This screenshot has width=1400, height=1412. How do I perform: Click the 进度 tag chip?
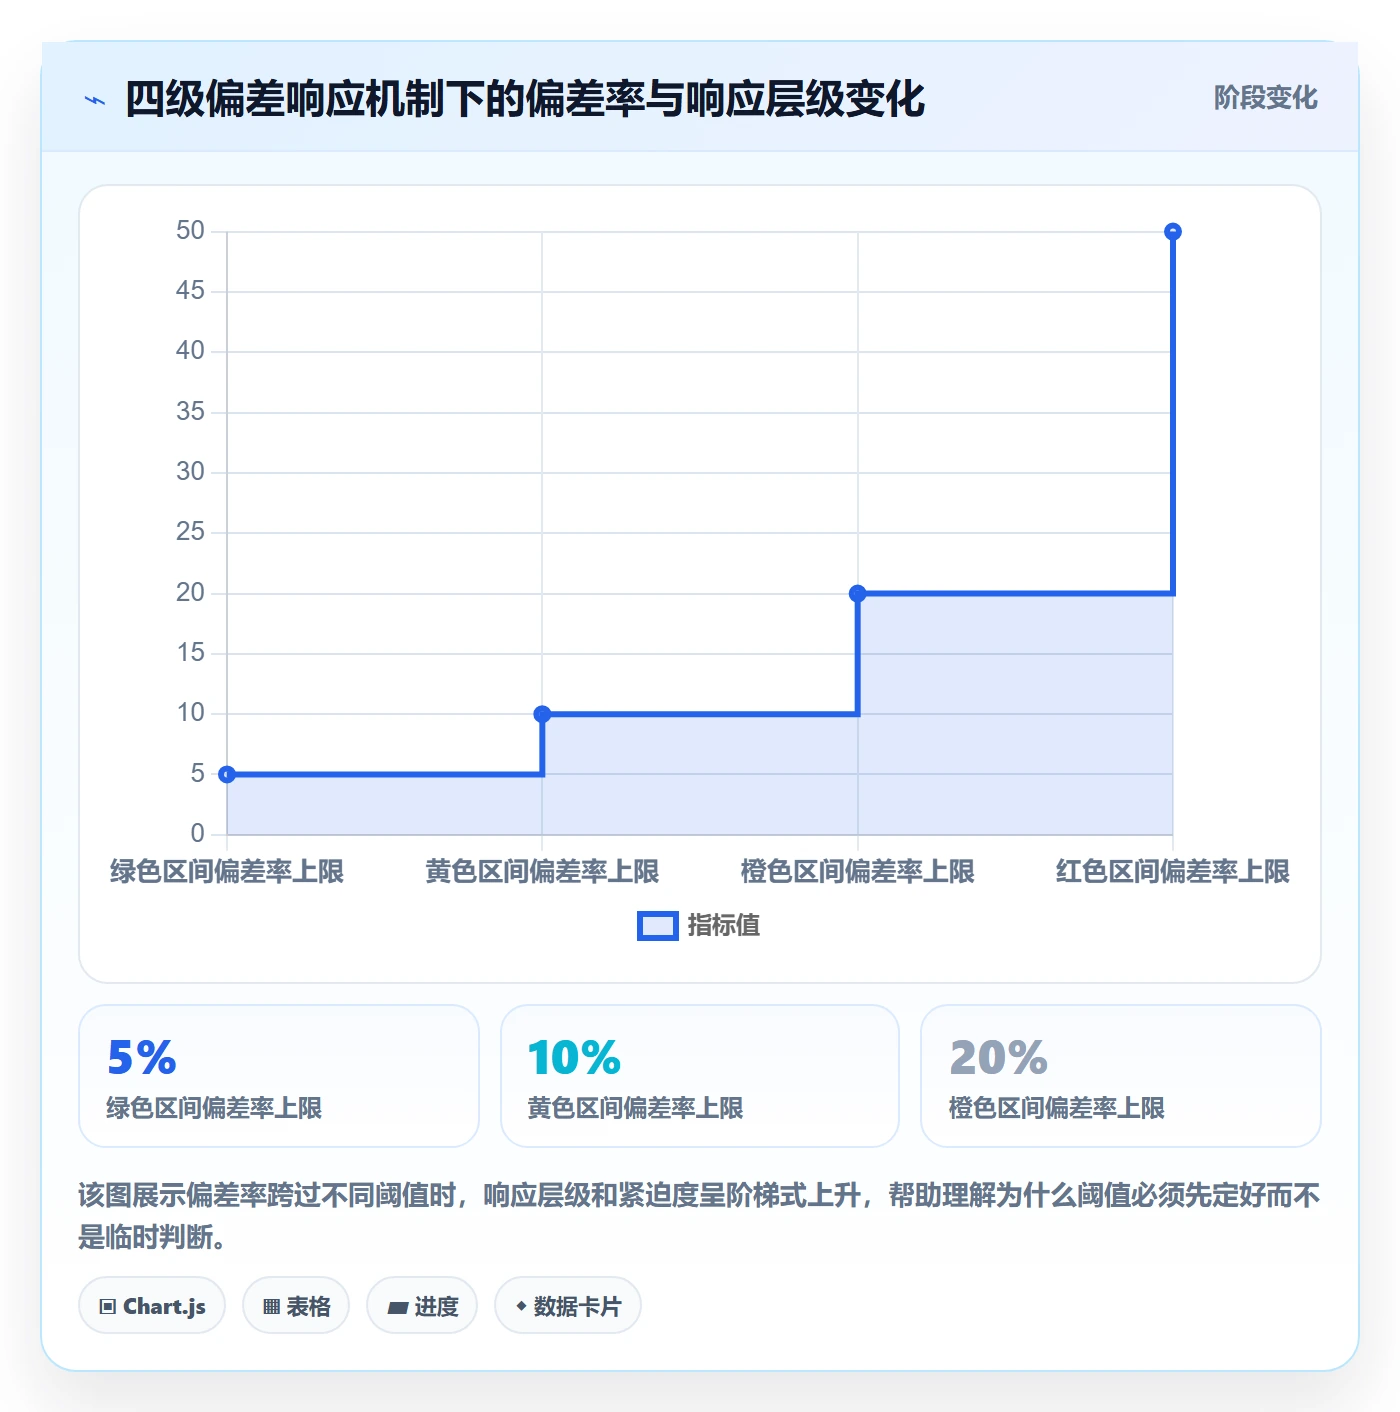pos(422,1305)
